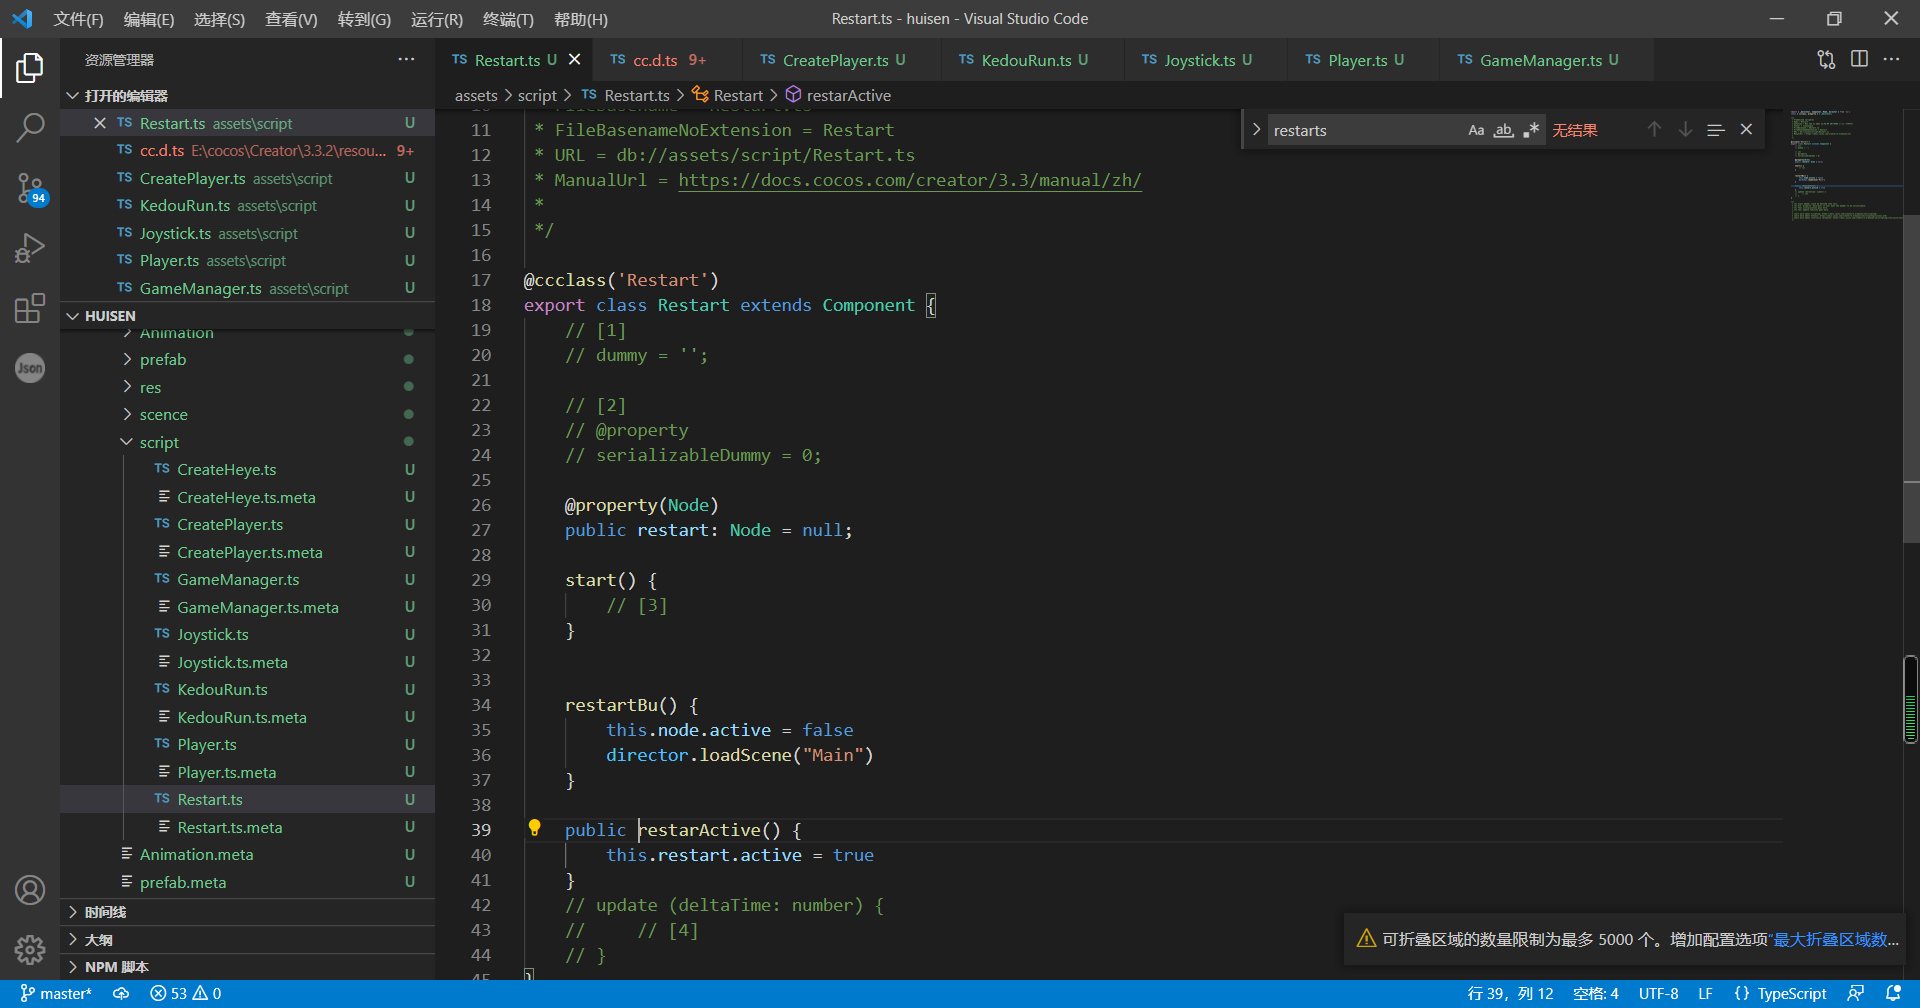Open the Accounts icon in activity bar
The height and width of the screenshot is (1008, 1920).
pyautogui.click(x=30, y=890)
